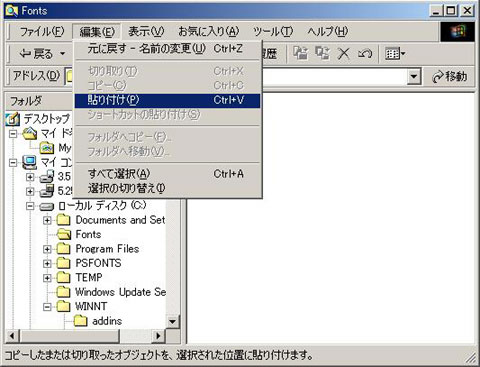Select the addins label in tree
The height and width of the screenshot is (367, 480).
(x=107, y=321)
